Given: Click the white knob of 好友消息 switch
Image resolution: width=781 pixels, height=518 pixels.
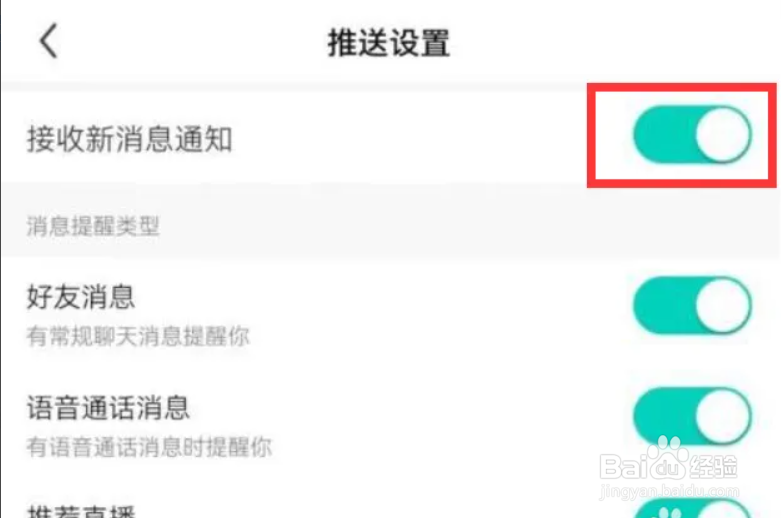Looking at the screenshot, I should tap(723, 305).
